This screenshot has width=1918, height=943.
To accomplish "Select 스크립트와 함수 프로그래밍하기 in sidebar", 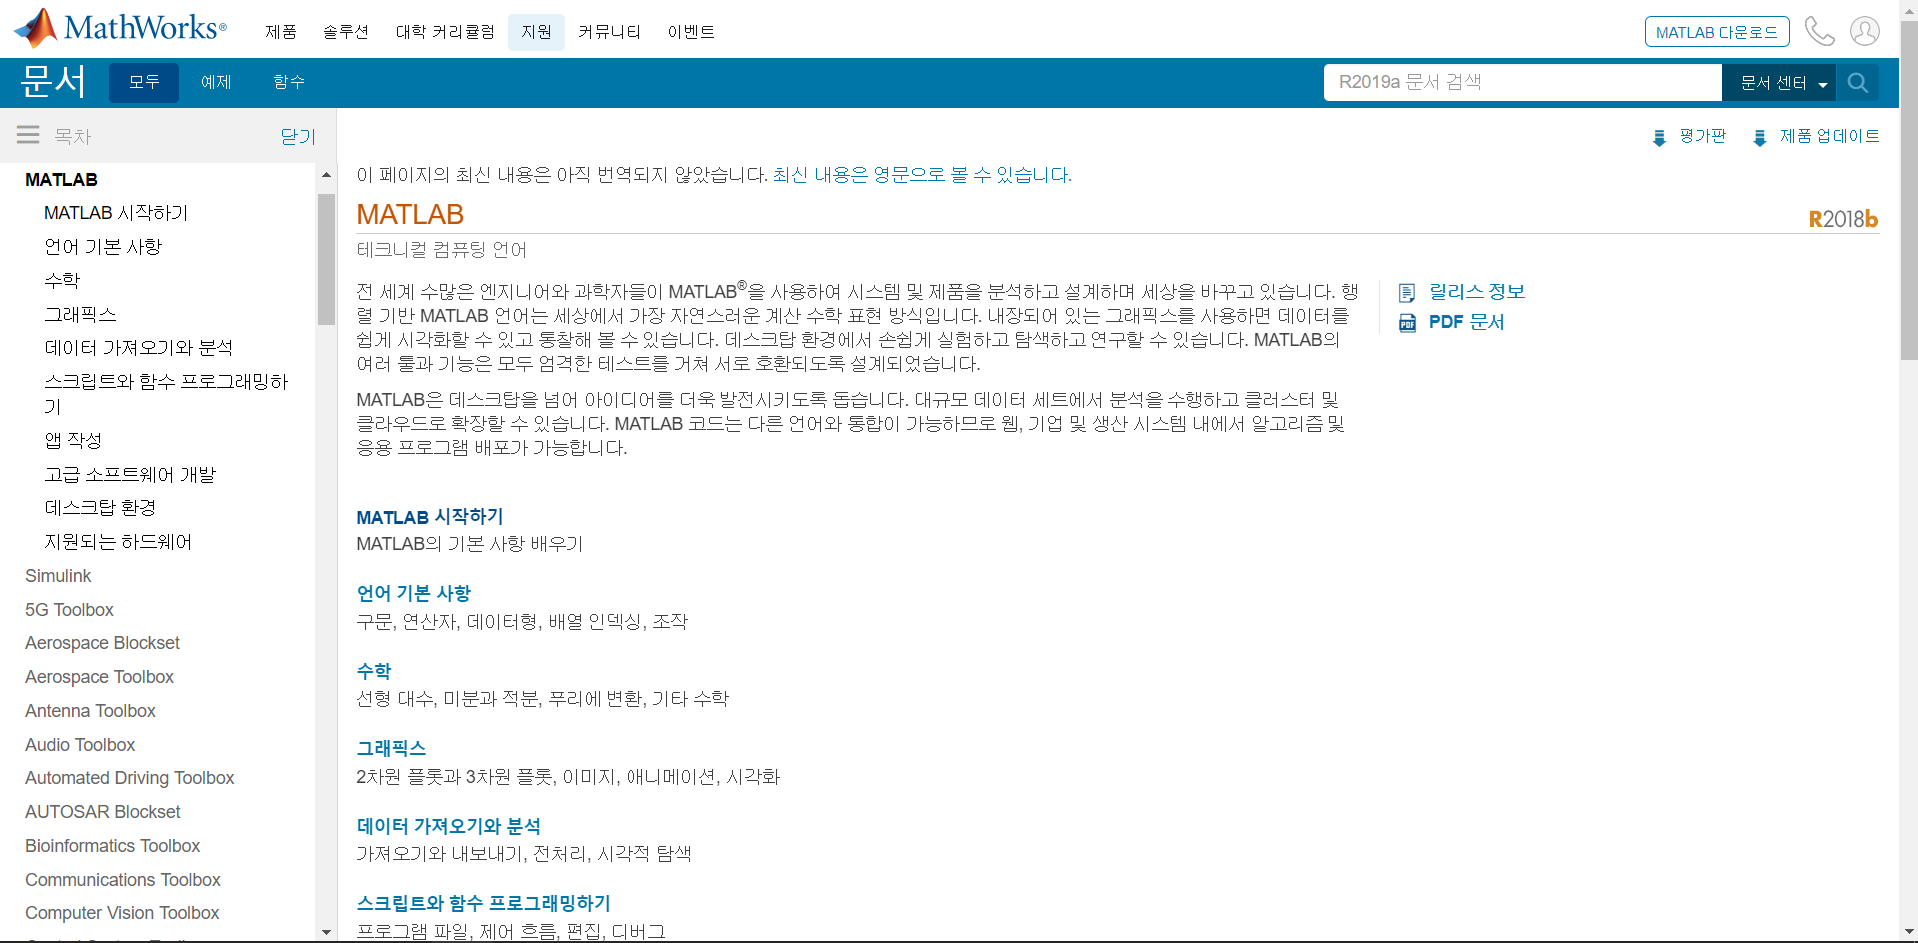I will pos(166,394).
